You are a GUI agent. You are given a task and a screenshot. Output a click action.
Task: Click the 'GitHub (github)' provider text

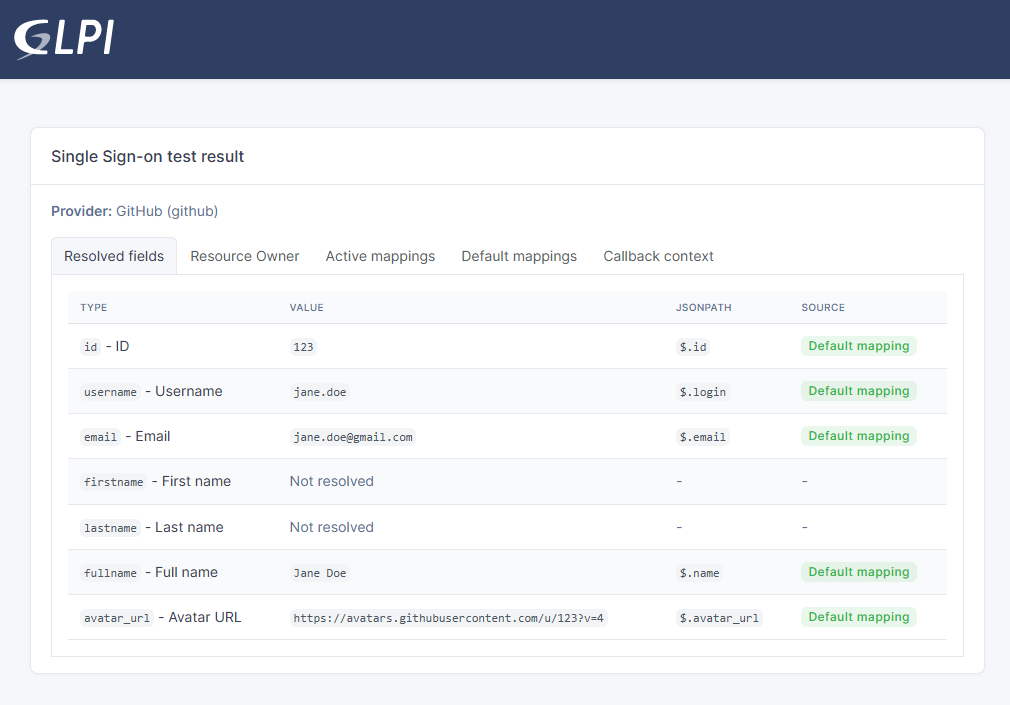[167, 211]
